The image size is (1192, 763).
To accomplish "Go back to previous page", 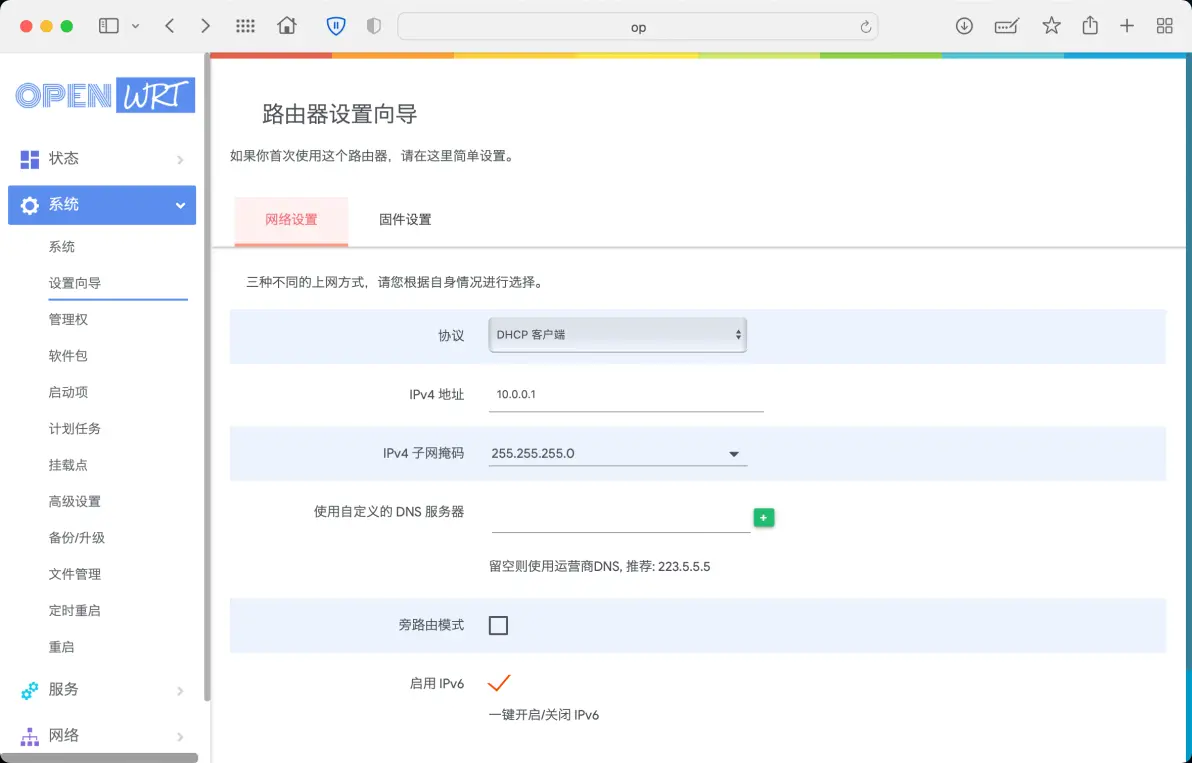I will [x=170, y=26].
